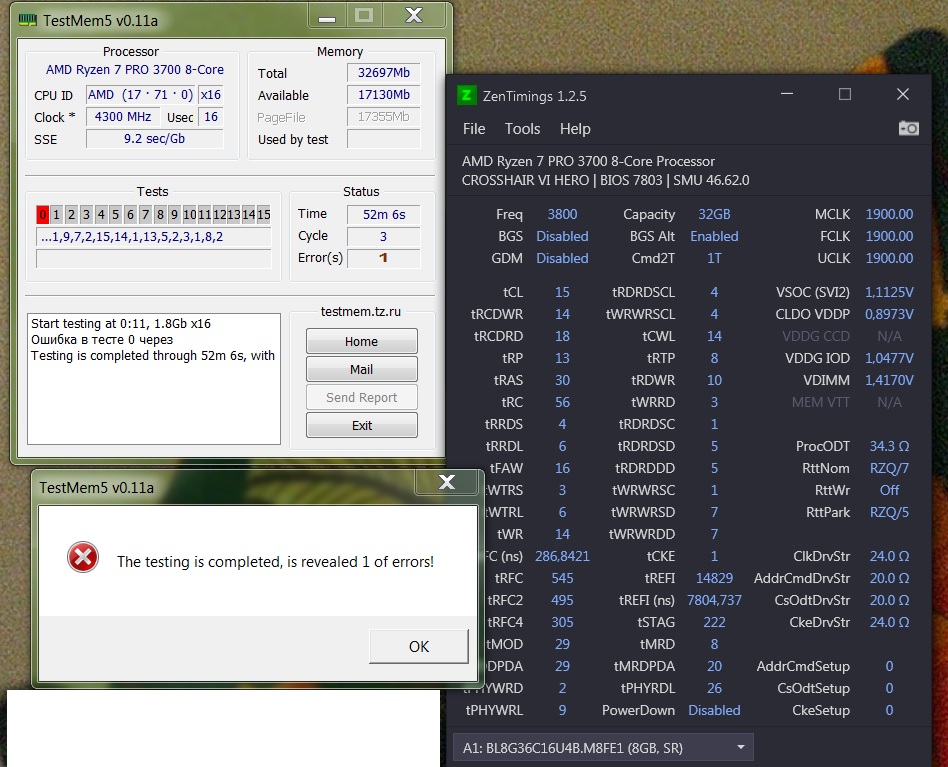Click the FCLK 1900.00 value

[x=889, y=236]
